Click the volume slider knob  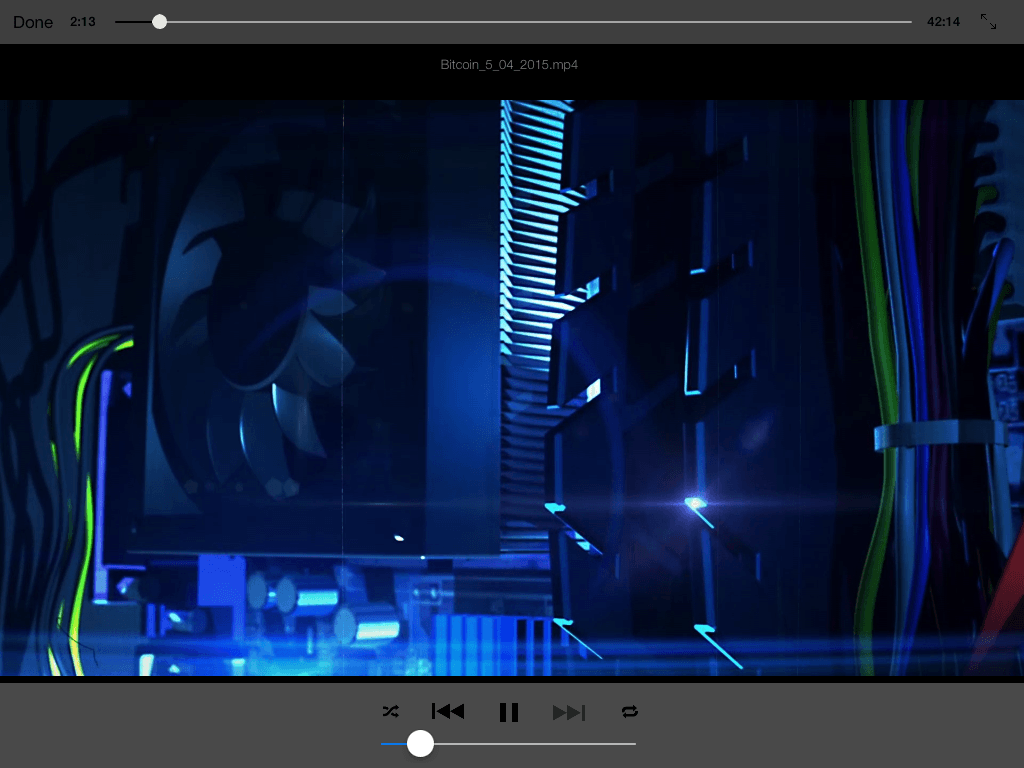[420, 743]
